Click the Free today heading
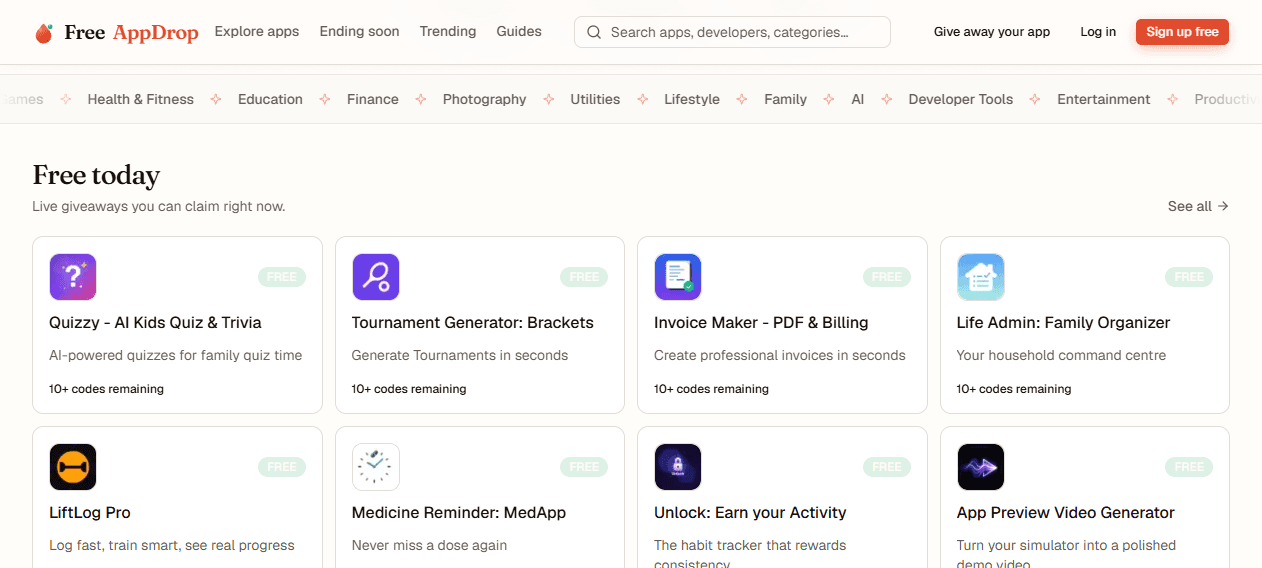 click(x=96, y=175)
